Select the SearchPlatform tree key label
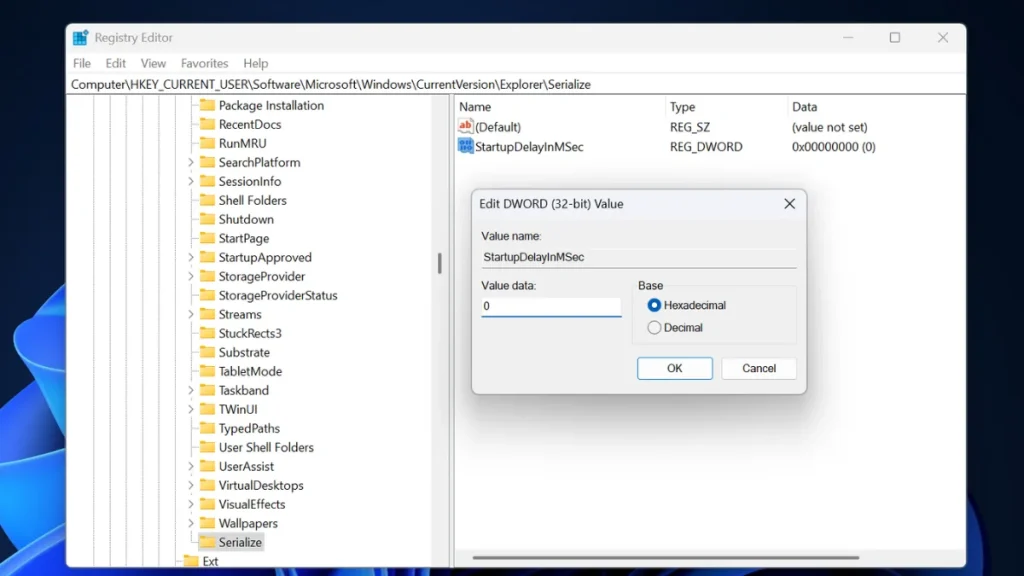 [x=259, y=162]
